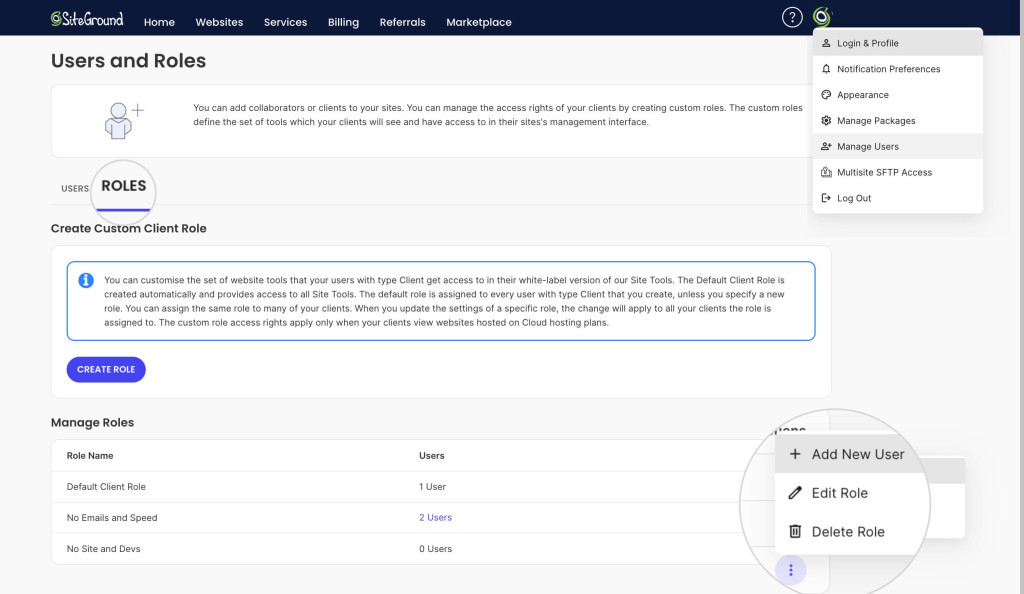Screen dimensions: 1024x594
Task: Click the lock icon beside Multisite SFTP Access
Action: pyautogui.click(x=826, y=172)
